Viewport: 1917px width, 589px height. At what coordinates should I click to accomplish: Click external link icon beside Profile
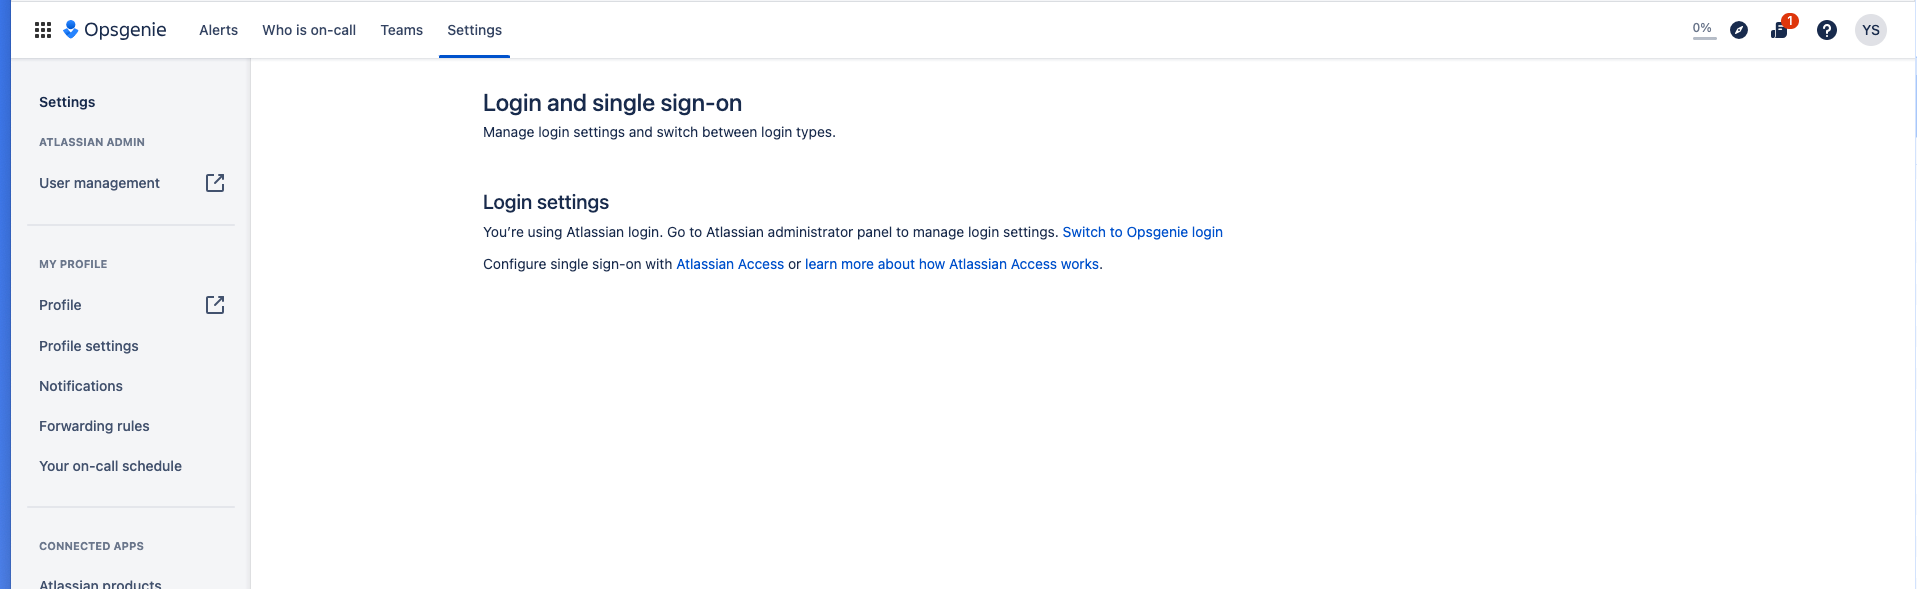[215, 305]
